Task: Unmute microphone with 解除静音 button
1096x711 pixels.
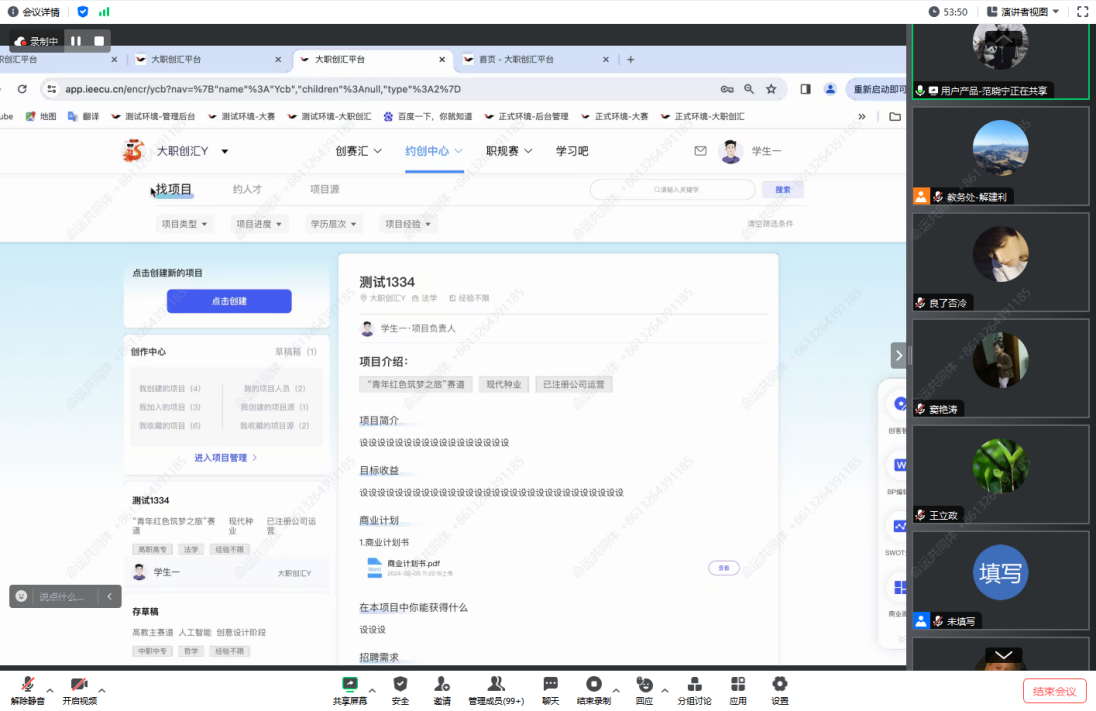Action: pos(28,688)
